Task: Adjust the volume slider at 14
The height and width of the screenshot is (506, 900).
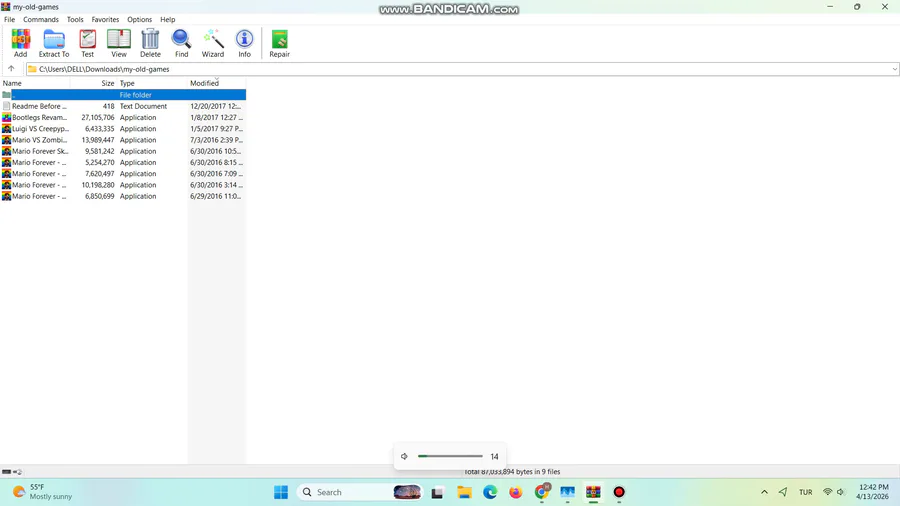Action: pyautogui.click(x=451, y=457)
